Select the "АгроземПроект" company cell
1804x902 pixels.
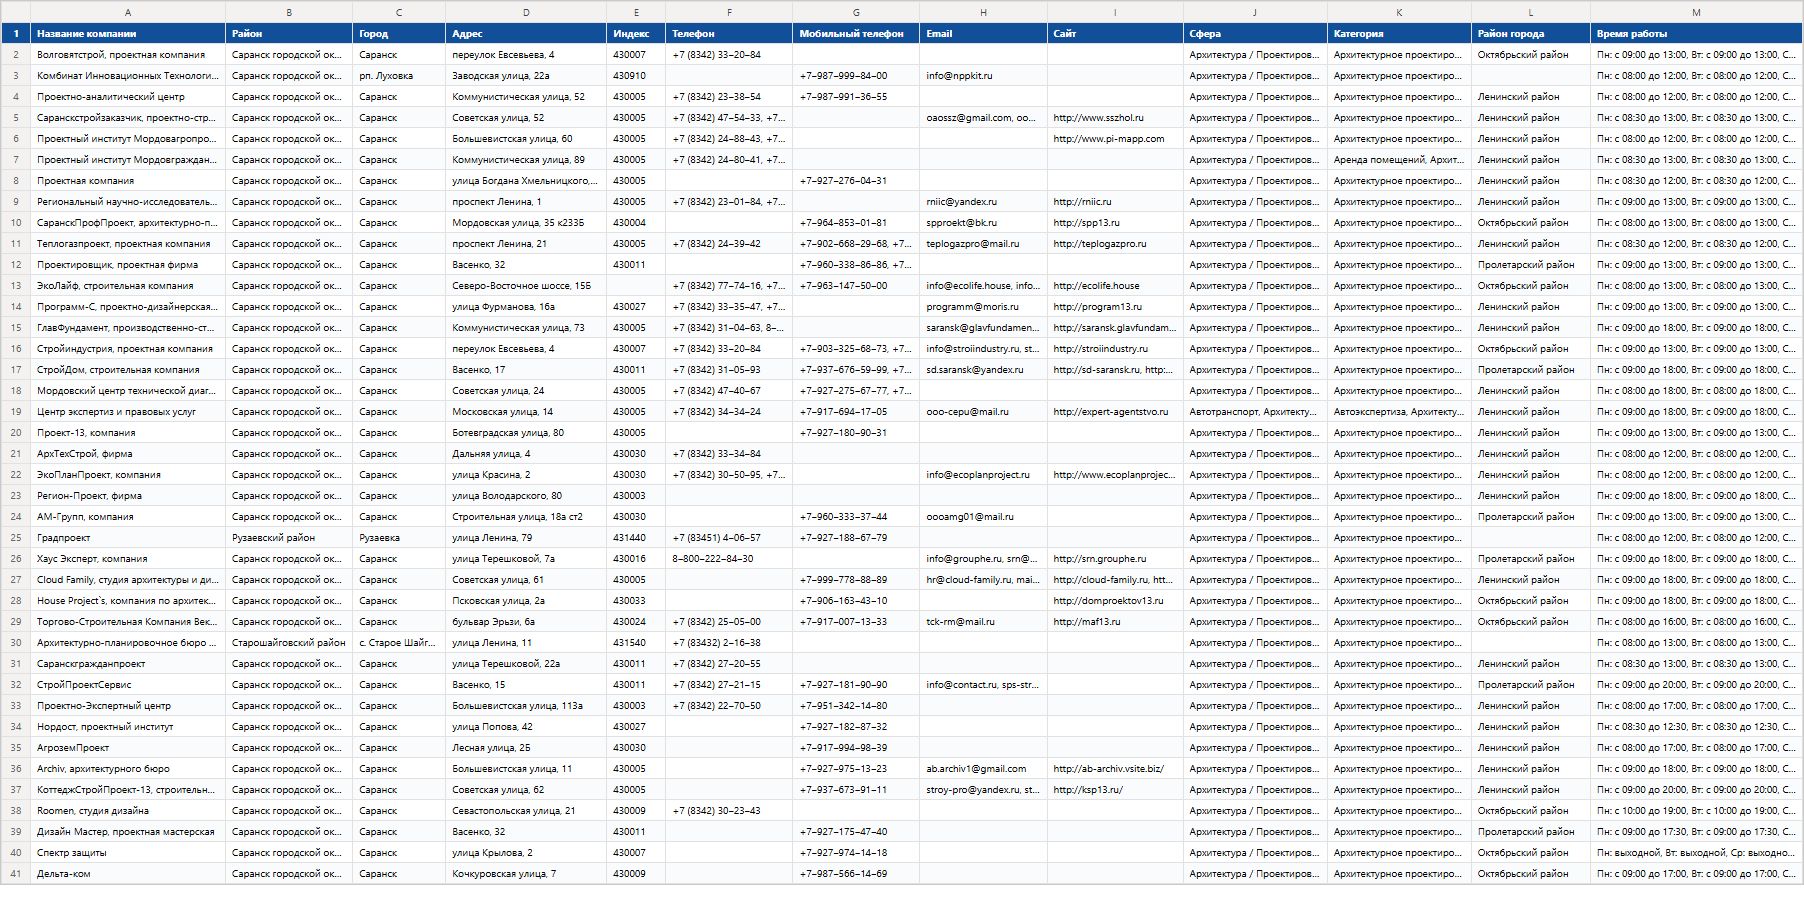(128, 748)
